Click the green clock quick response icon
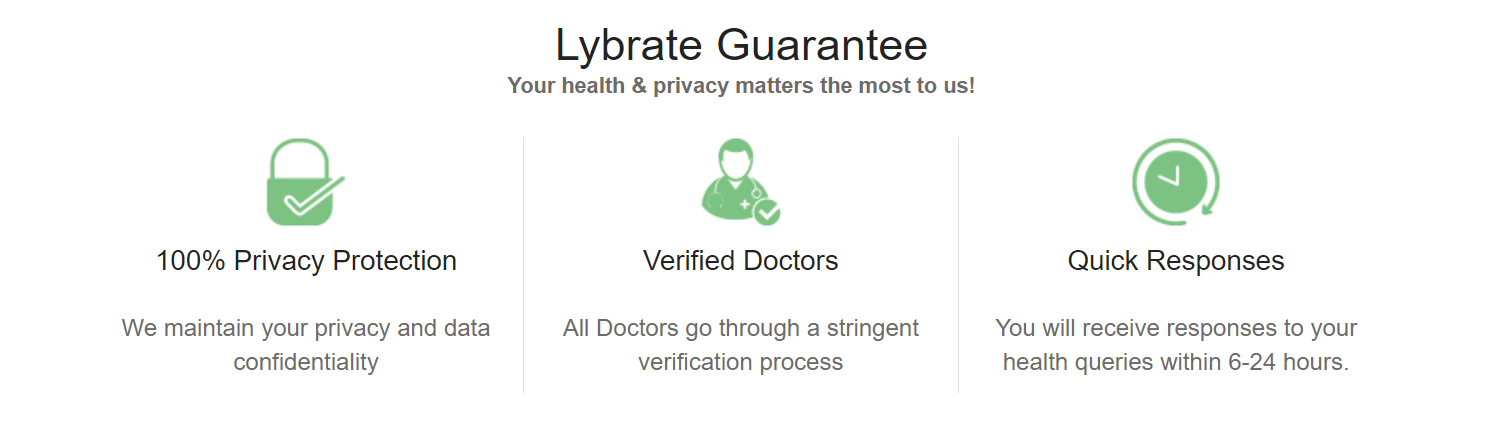Viewport: 1485px width, 440px height. click(1176, 182)
